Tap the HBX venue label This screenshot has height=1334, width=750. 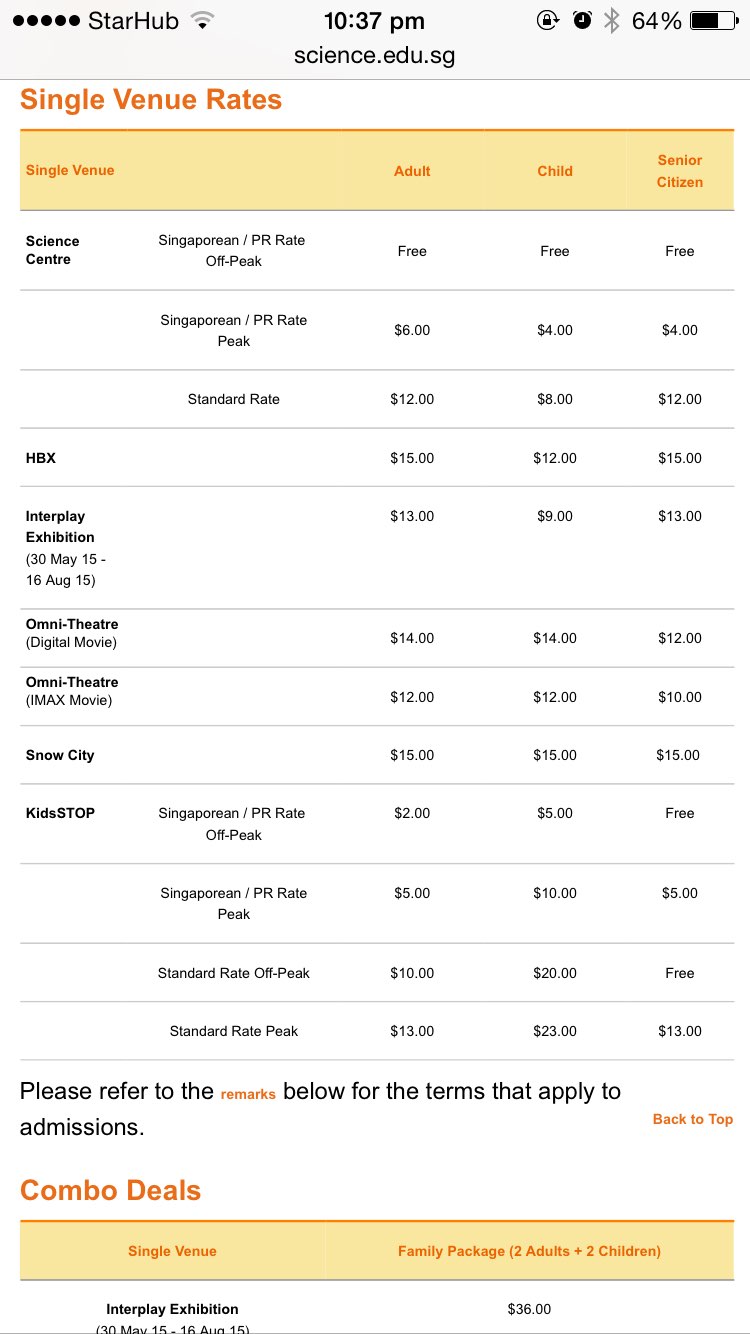tap(41, 458)
